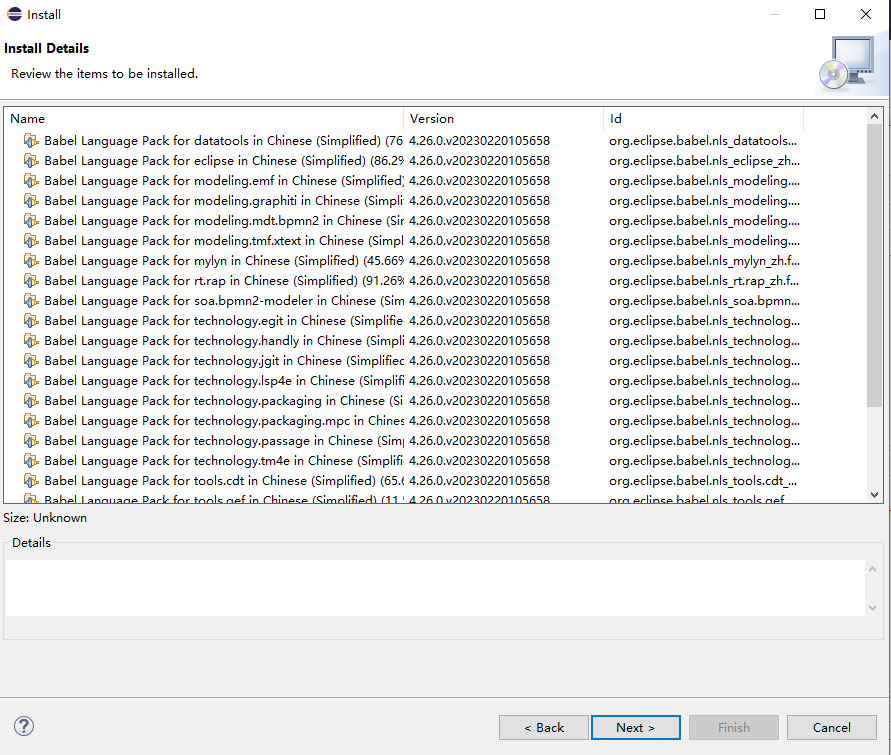Click the Id cell in the technology.packaging.mpc row
The height and width of the screenshot is (755, 891).
(x=705, y=420)
